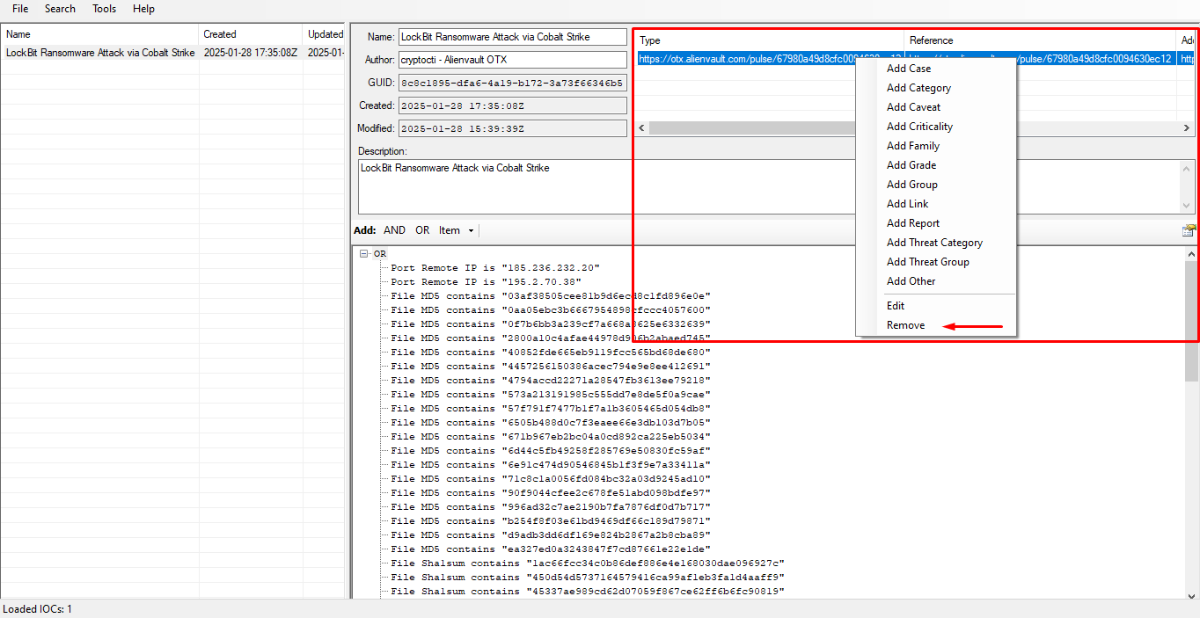1200x618 pixels.
Task: Select File MD5 contains "6d44c5fb49258f285769e50830fc59af"
Action: [x=551, y=450]
